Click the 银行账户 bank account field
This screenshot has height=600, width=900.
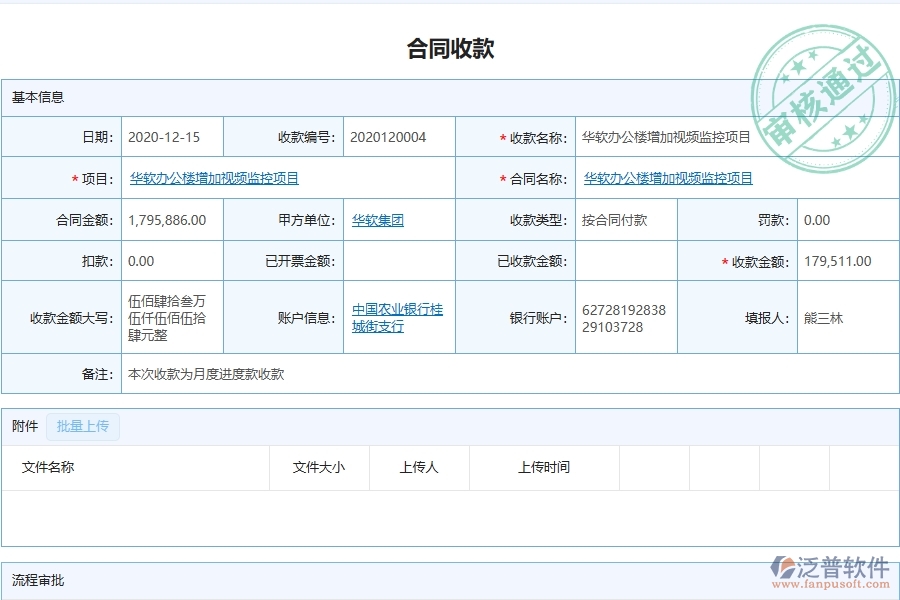coord(620,316)
